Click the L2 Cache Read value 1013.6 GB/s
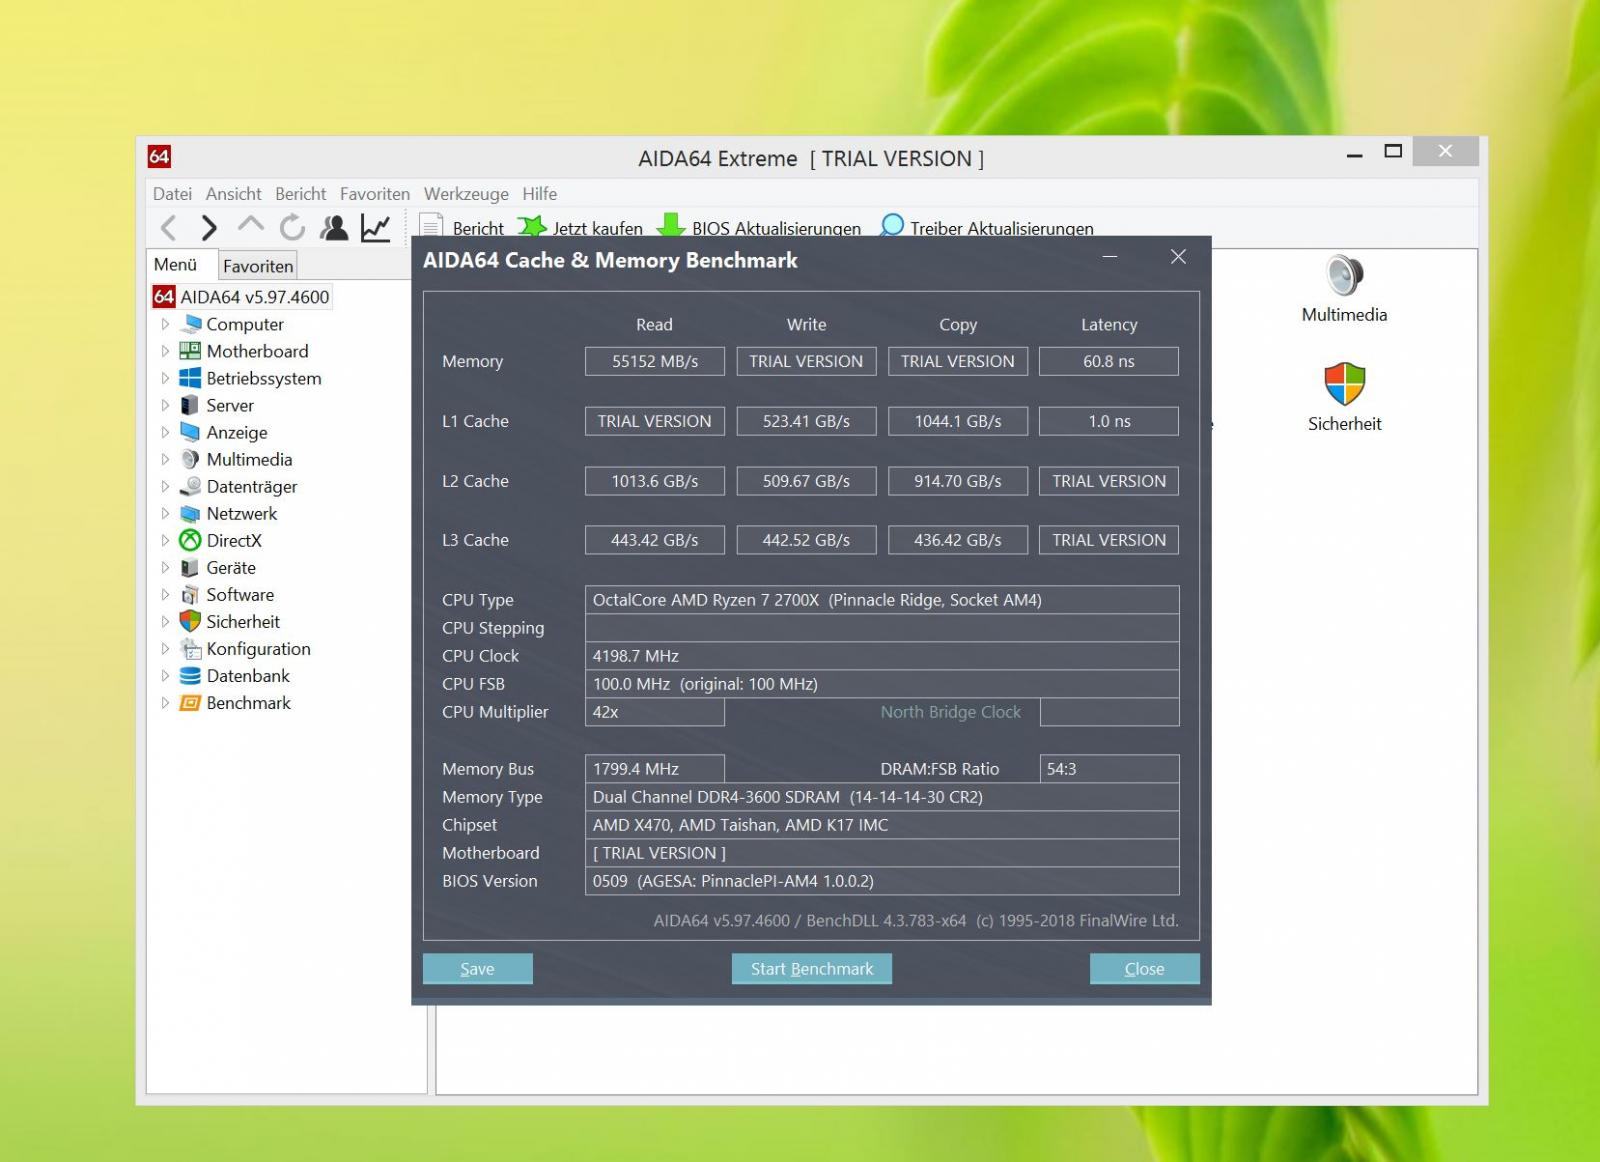Viewport: 1600px width, 1162px height. tap(655, 481)
